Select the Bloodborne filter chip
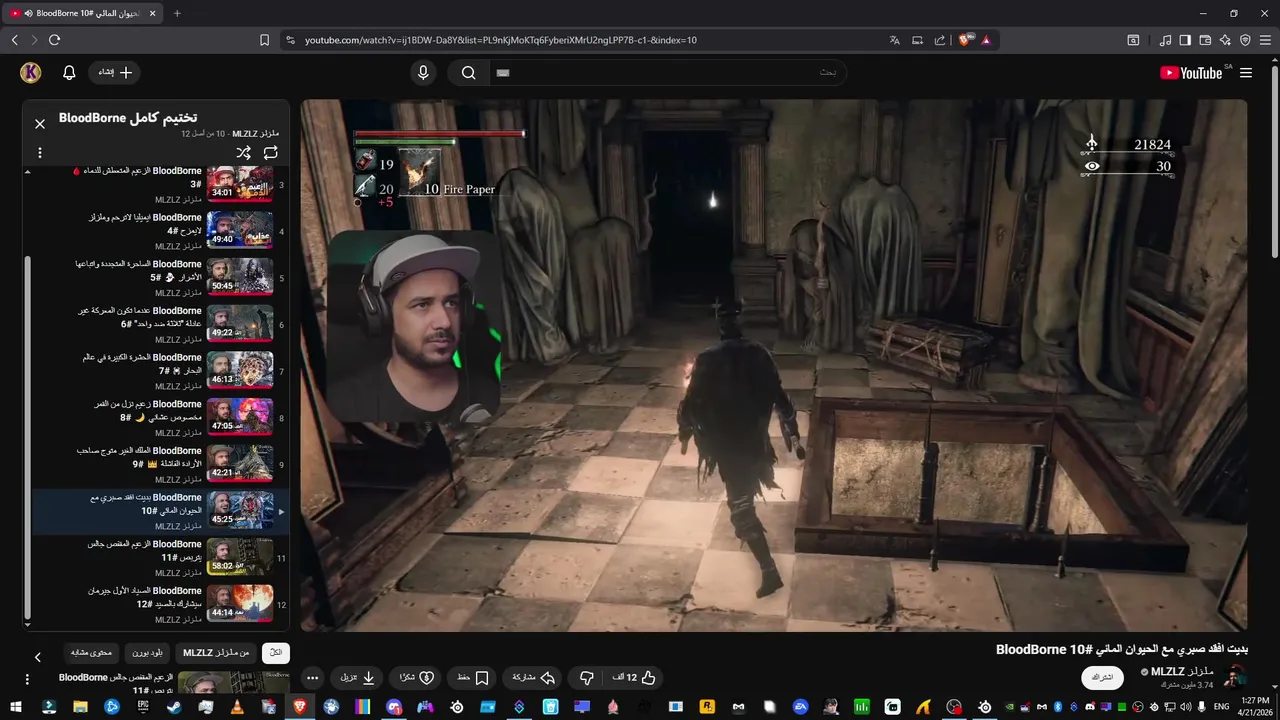 click(x=147, y=653)
